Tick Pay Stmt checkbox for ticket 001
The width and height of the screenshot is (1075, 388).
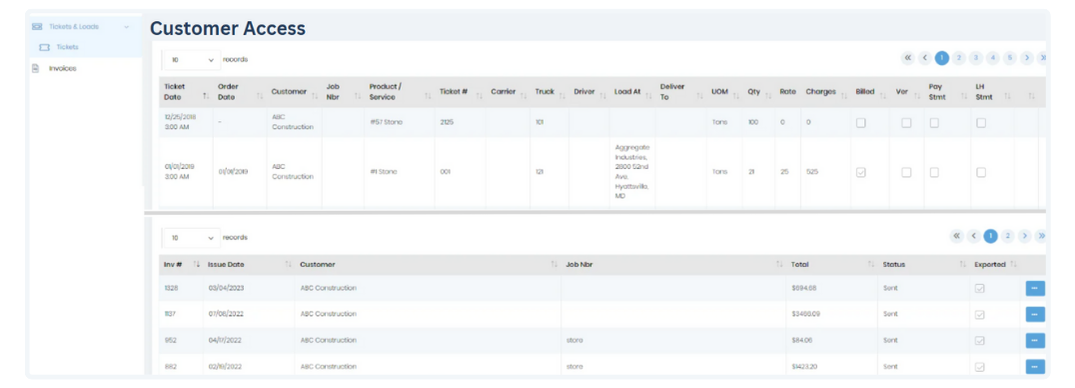[x=934, y=173]
